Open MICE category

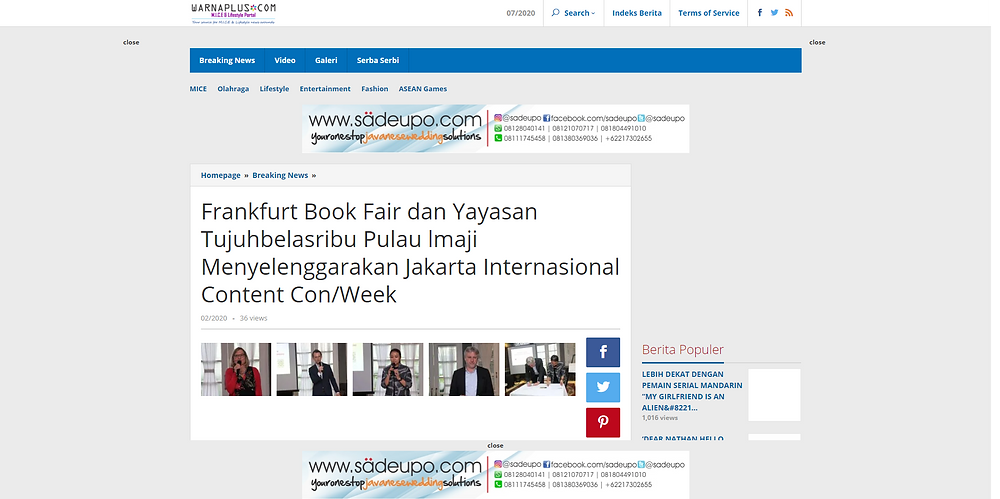click(x=198, y=89)
